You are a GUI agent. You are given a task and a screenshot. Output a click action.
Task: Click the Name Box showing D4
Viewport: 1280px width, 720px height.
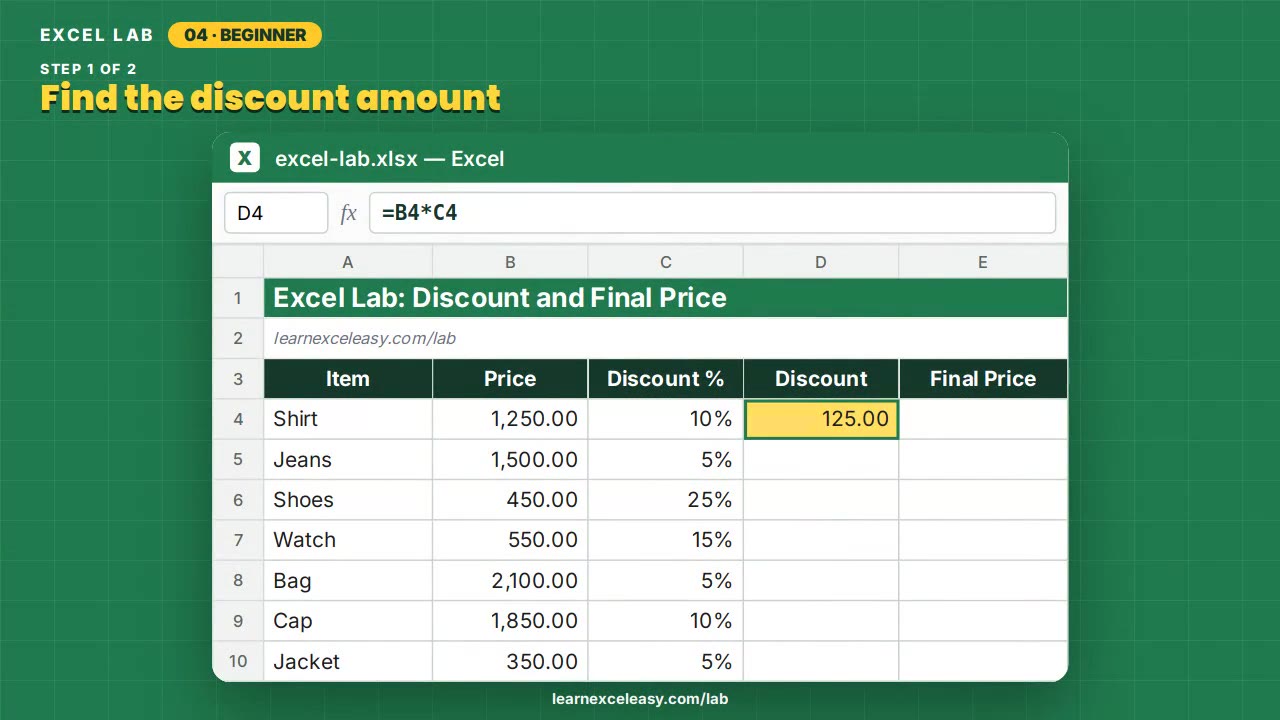point(276,213)
